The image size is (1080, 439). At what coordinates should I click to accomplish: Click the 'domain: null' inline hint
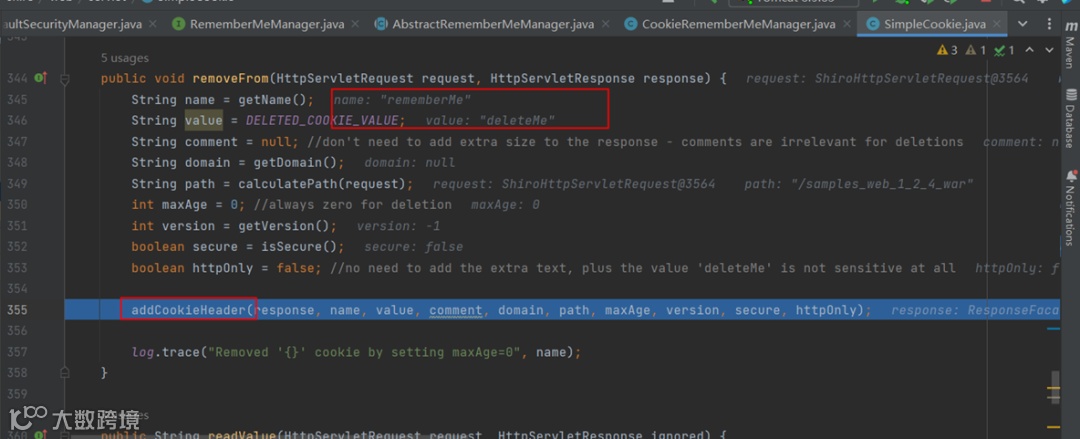(x=410, y=163)
